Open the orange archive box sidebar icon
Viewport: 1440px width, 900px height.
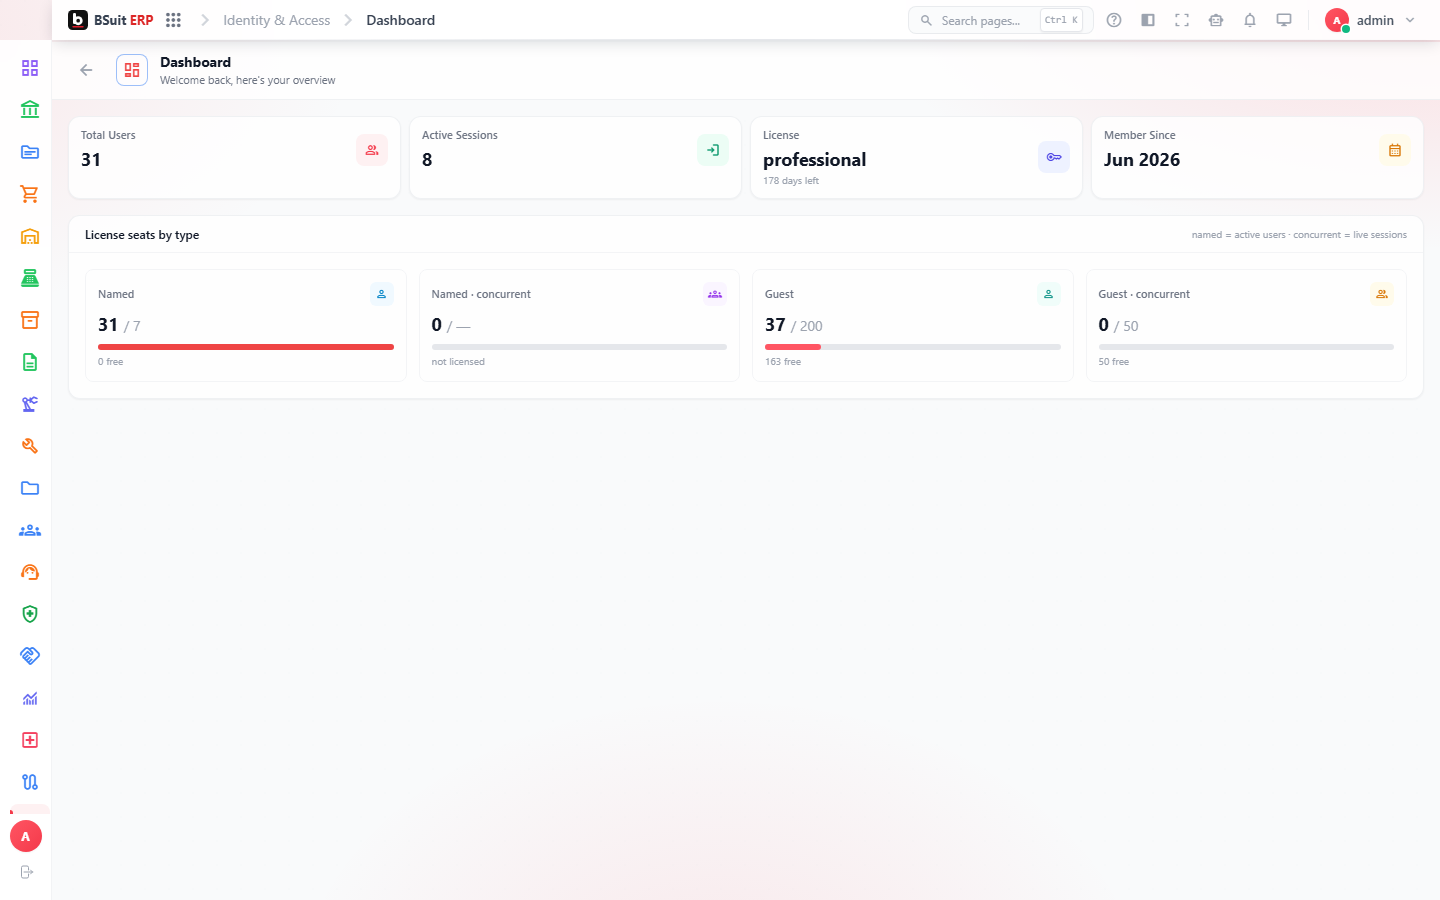[30, 320]
